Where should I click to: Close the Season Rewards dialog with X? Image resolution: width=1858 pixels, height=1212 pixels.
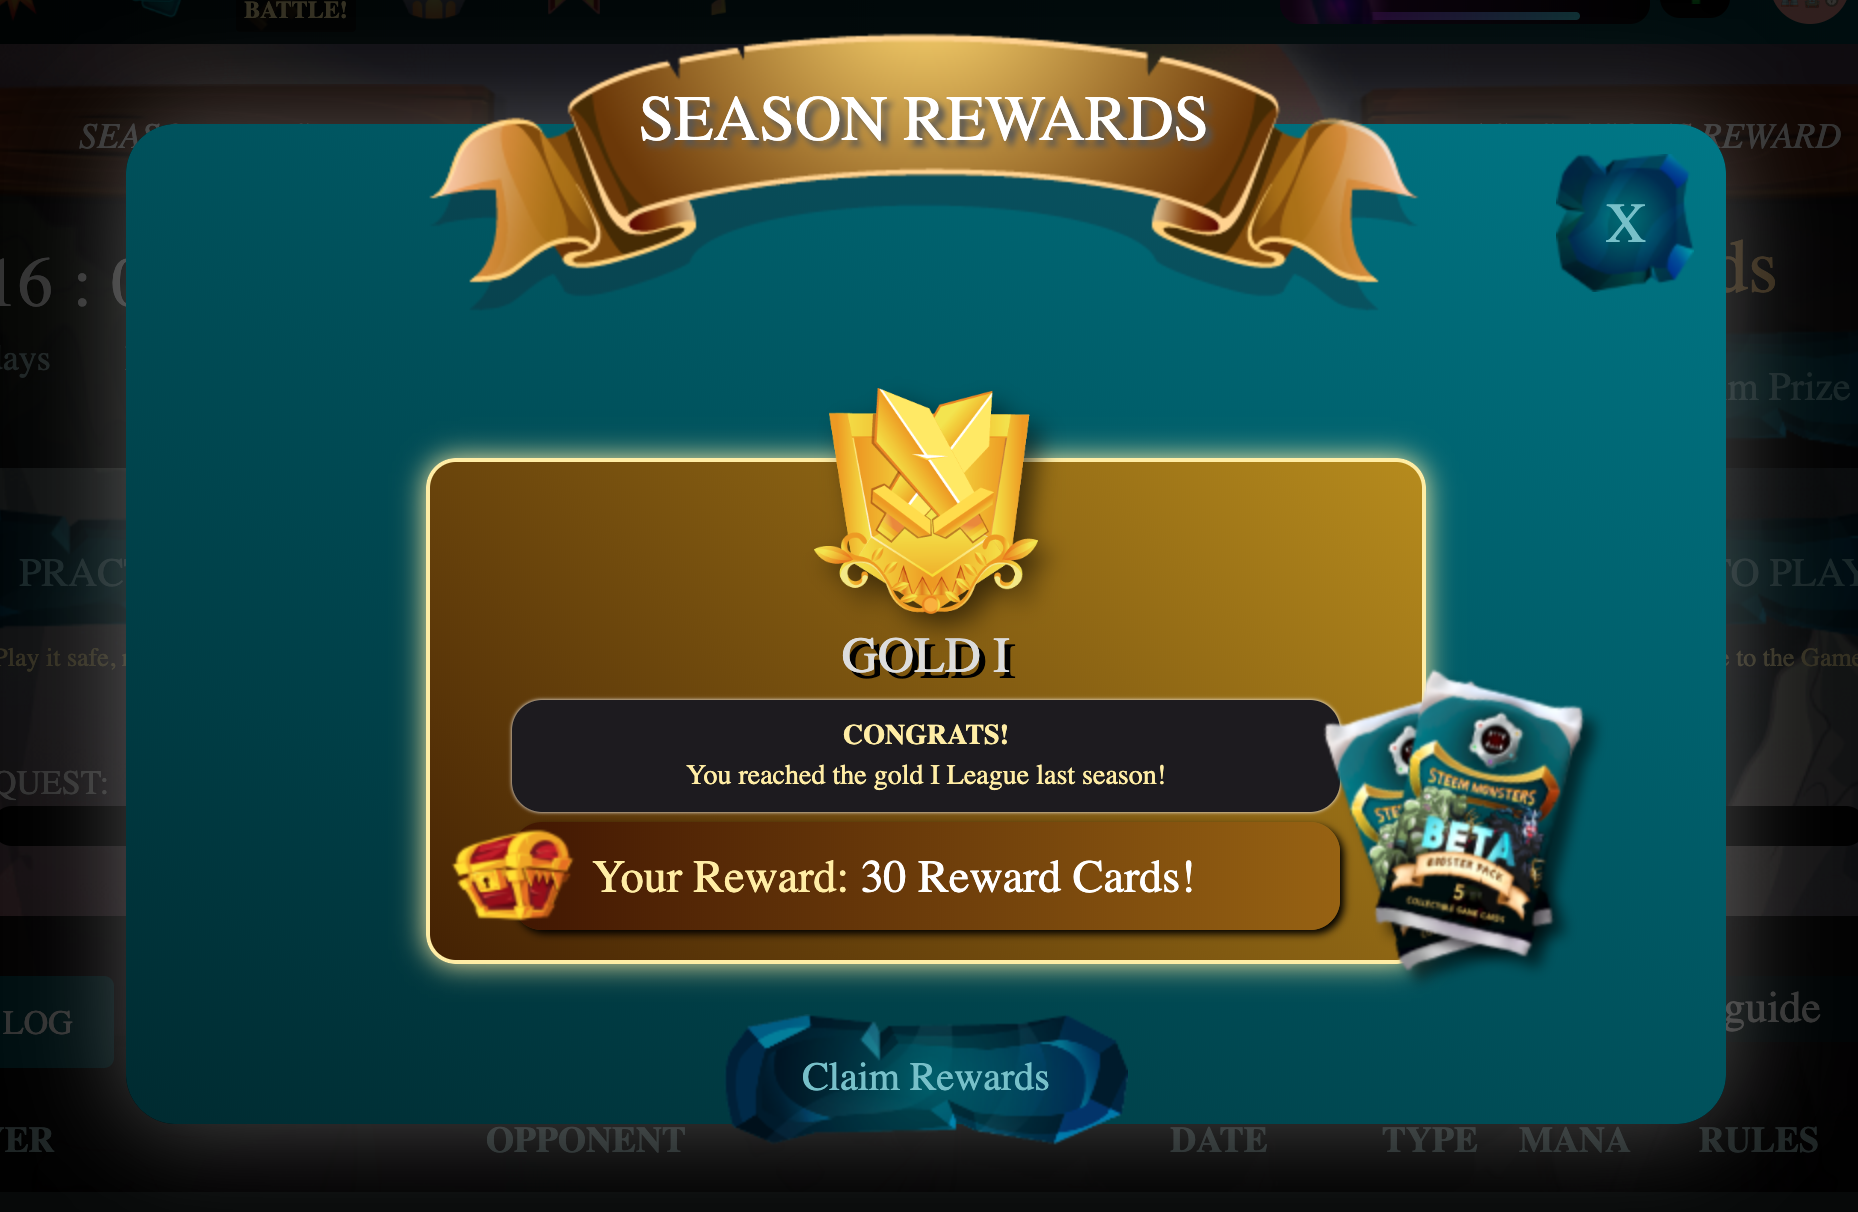click(x=1624, y=223)
